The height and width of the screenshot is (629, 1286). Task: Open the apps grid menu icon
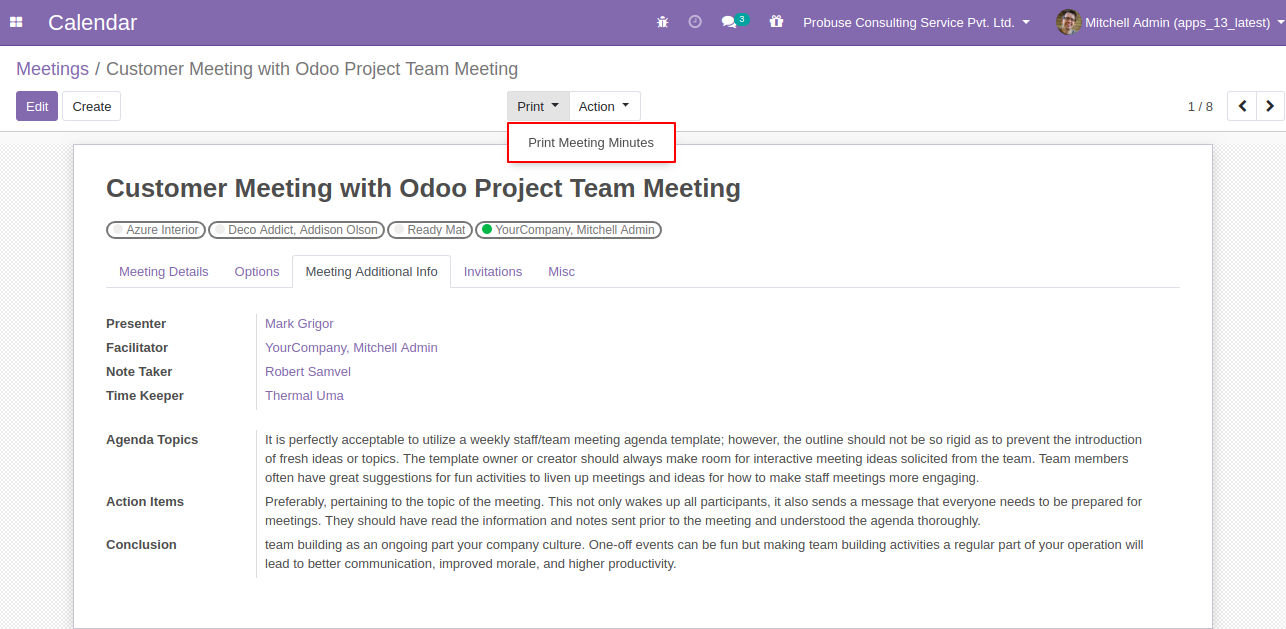click(16, 22)
